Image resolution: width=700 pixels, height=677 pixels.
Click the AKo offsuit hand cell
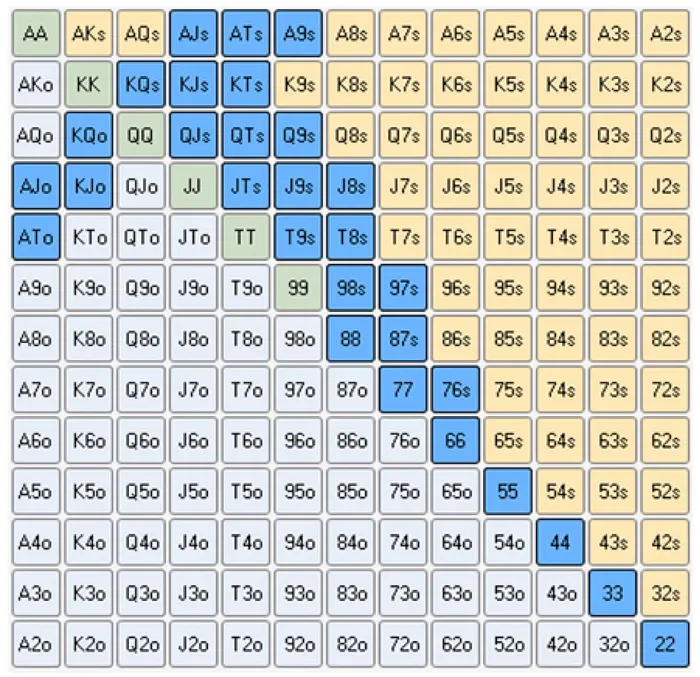(x=36, y=84)
